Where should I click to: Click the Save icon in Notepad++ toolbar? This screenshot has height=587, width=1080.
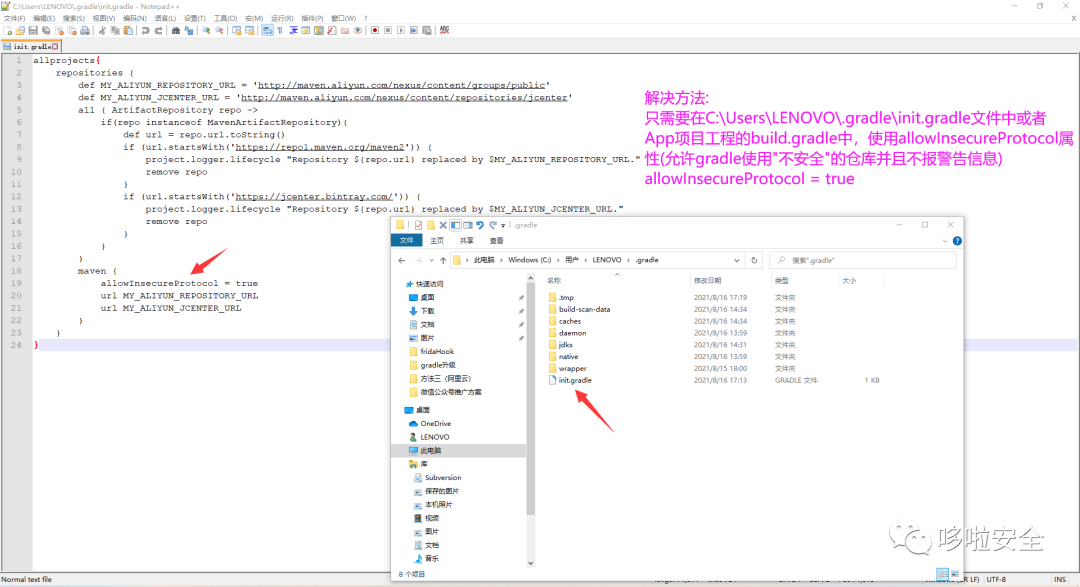[33, 30]
